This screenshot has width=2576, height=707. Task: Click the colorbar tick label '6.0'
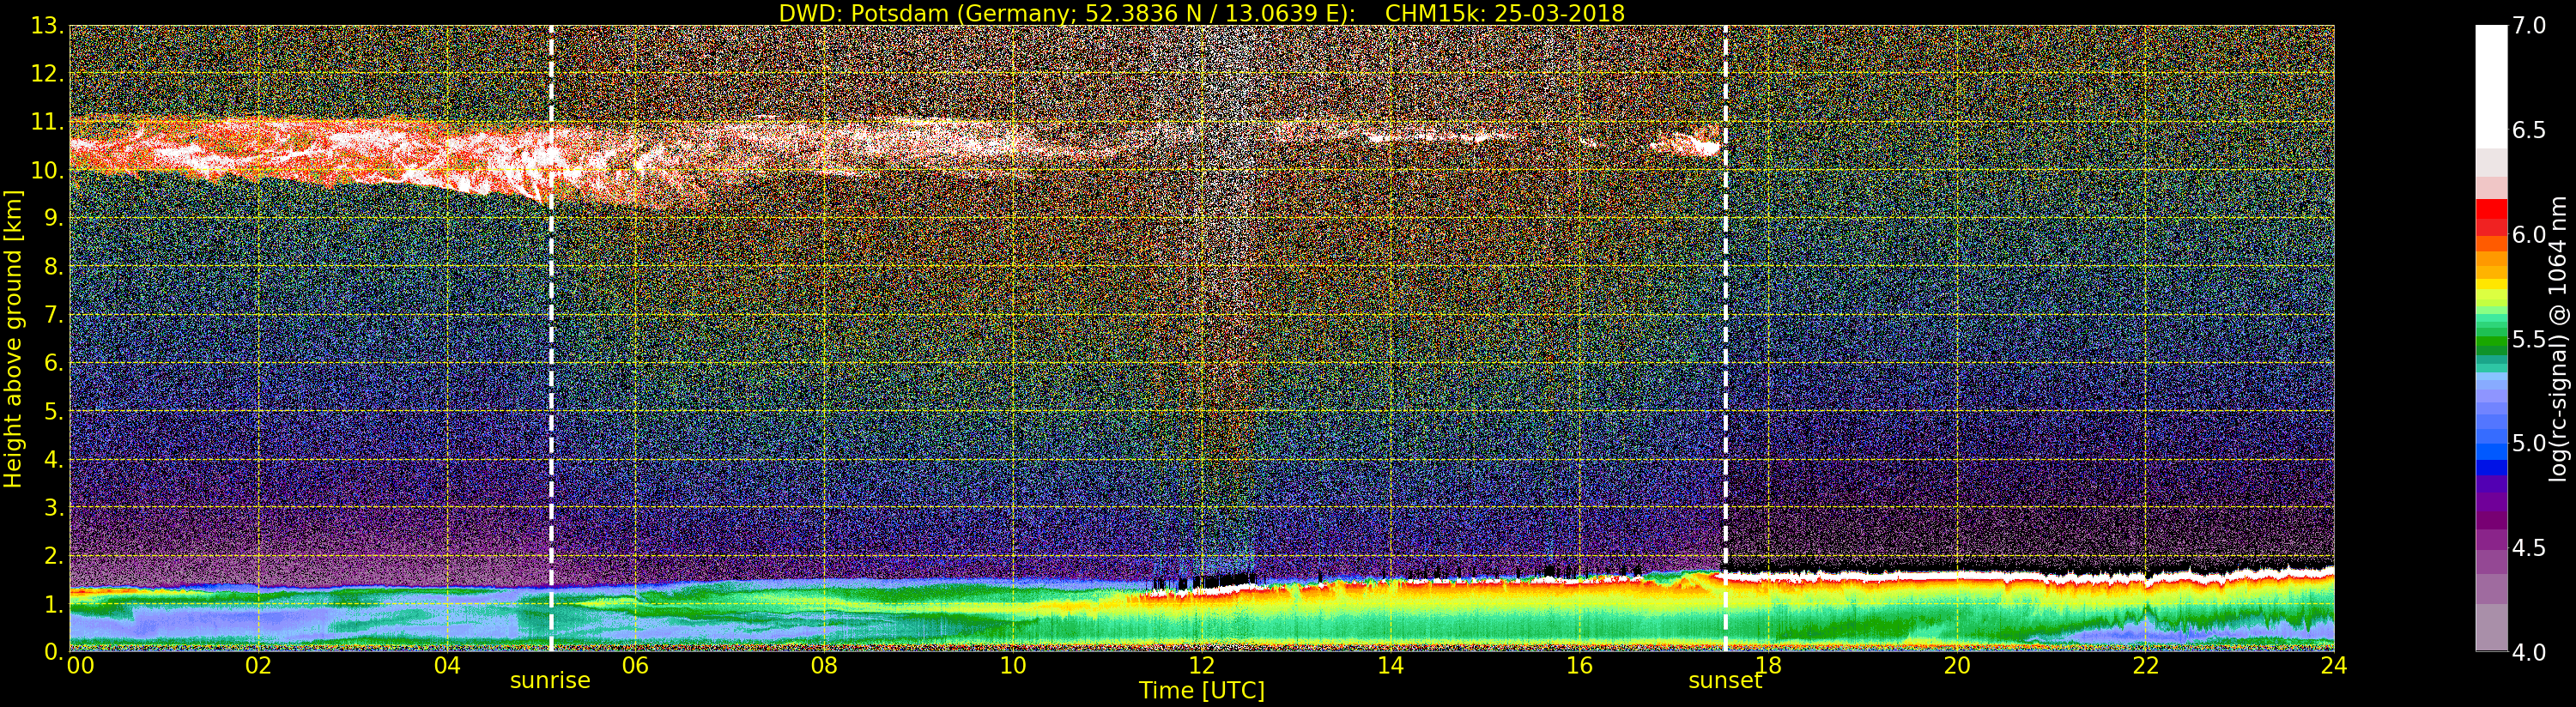pyautogui.click(x=2529, y=235)
